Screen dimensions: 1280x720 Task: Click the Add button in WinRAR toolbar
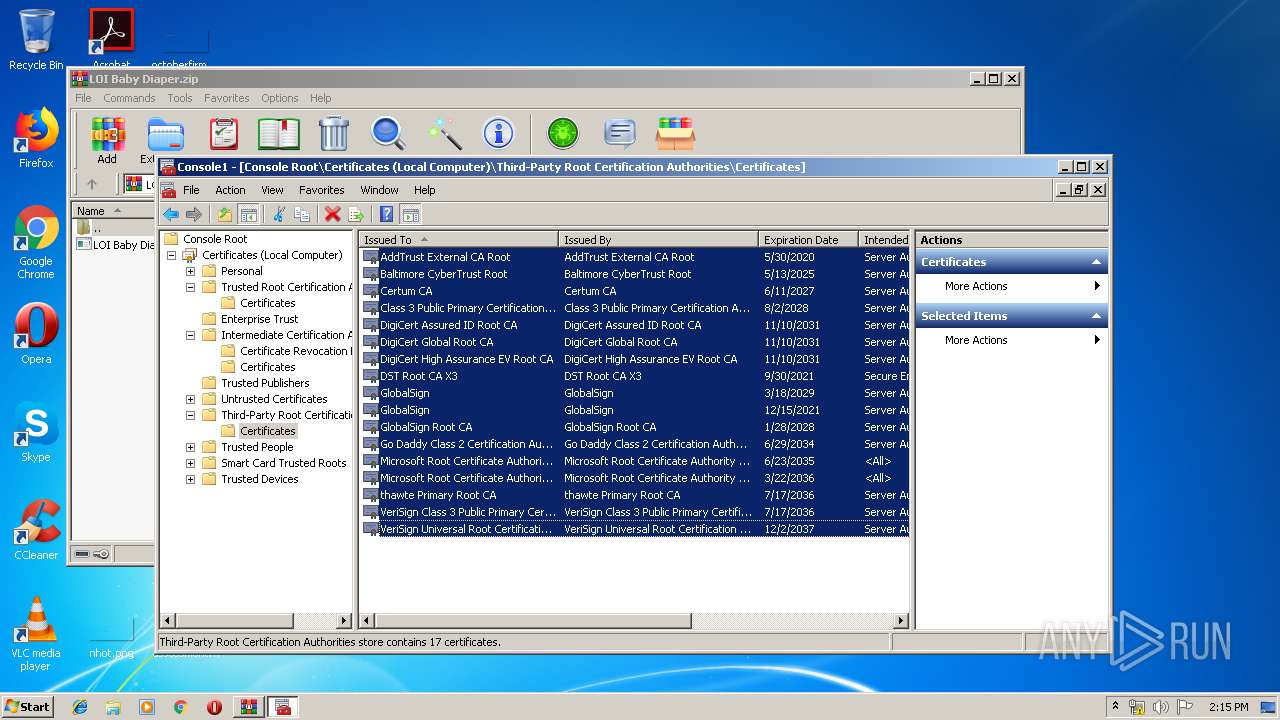(107, 140)
